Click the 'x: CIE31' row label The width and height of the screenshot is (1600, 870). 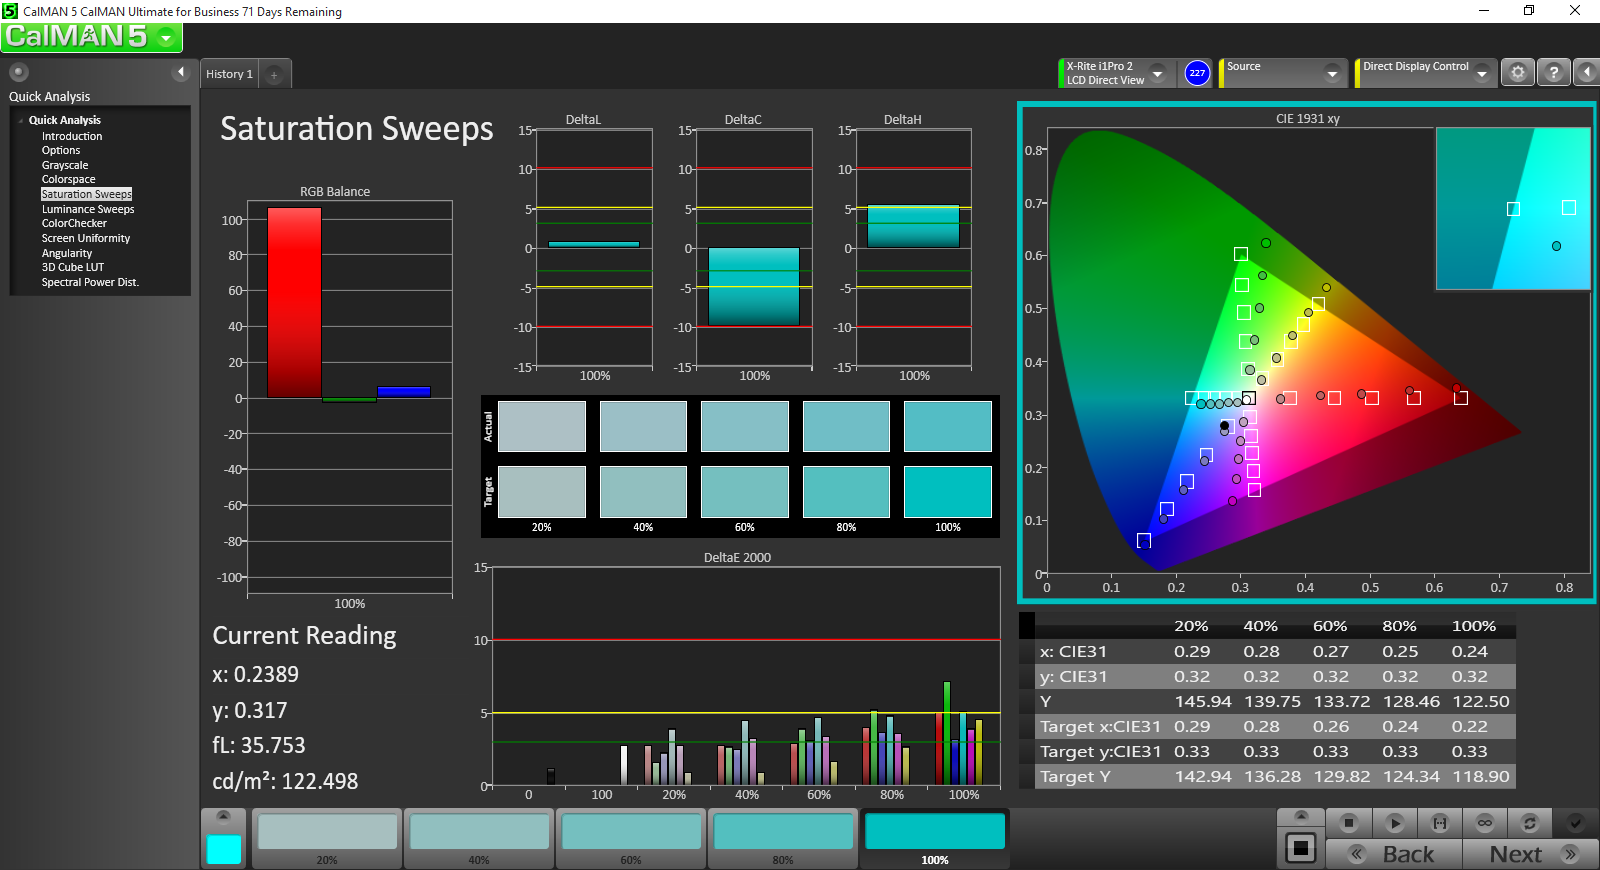click(x=1073, y=652)
